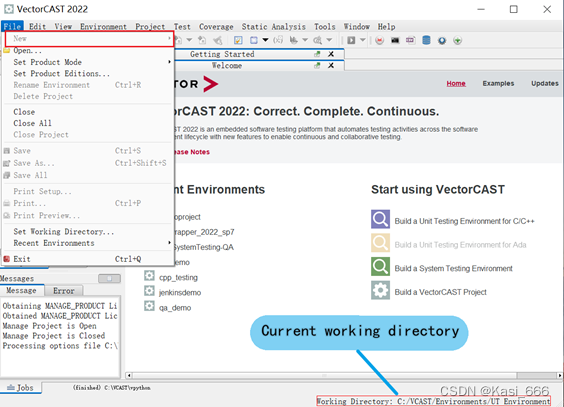
Task: Switch to the Message tab
Action: point(22,291)
